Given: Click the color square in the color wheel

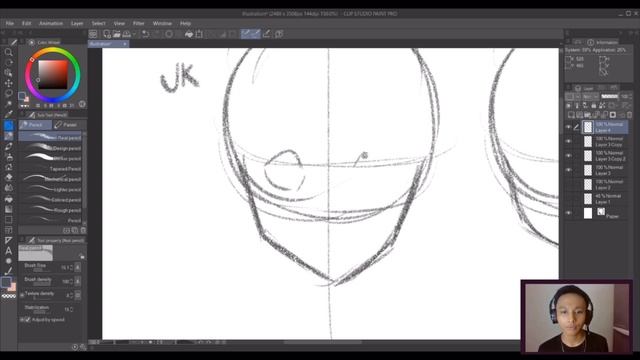Looking at the screenshot, I should pos(53,75).
